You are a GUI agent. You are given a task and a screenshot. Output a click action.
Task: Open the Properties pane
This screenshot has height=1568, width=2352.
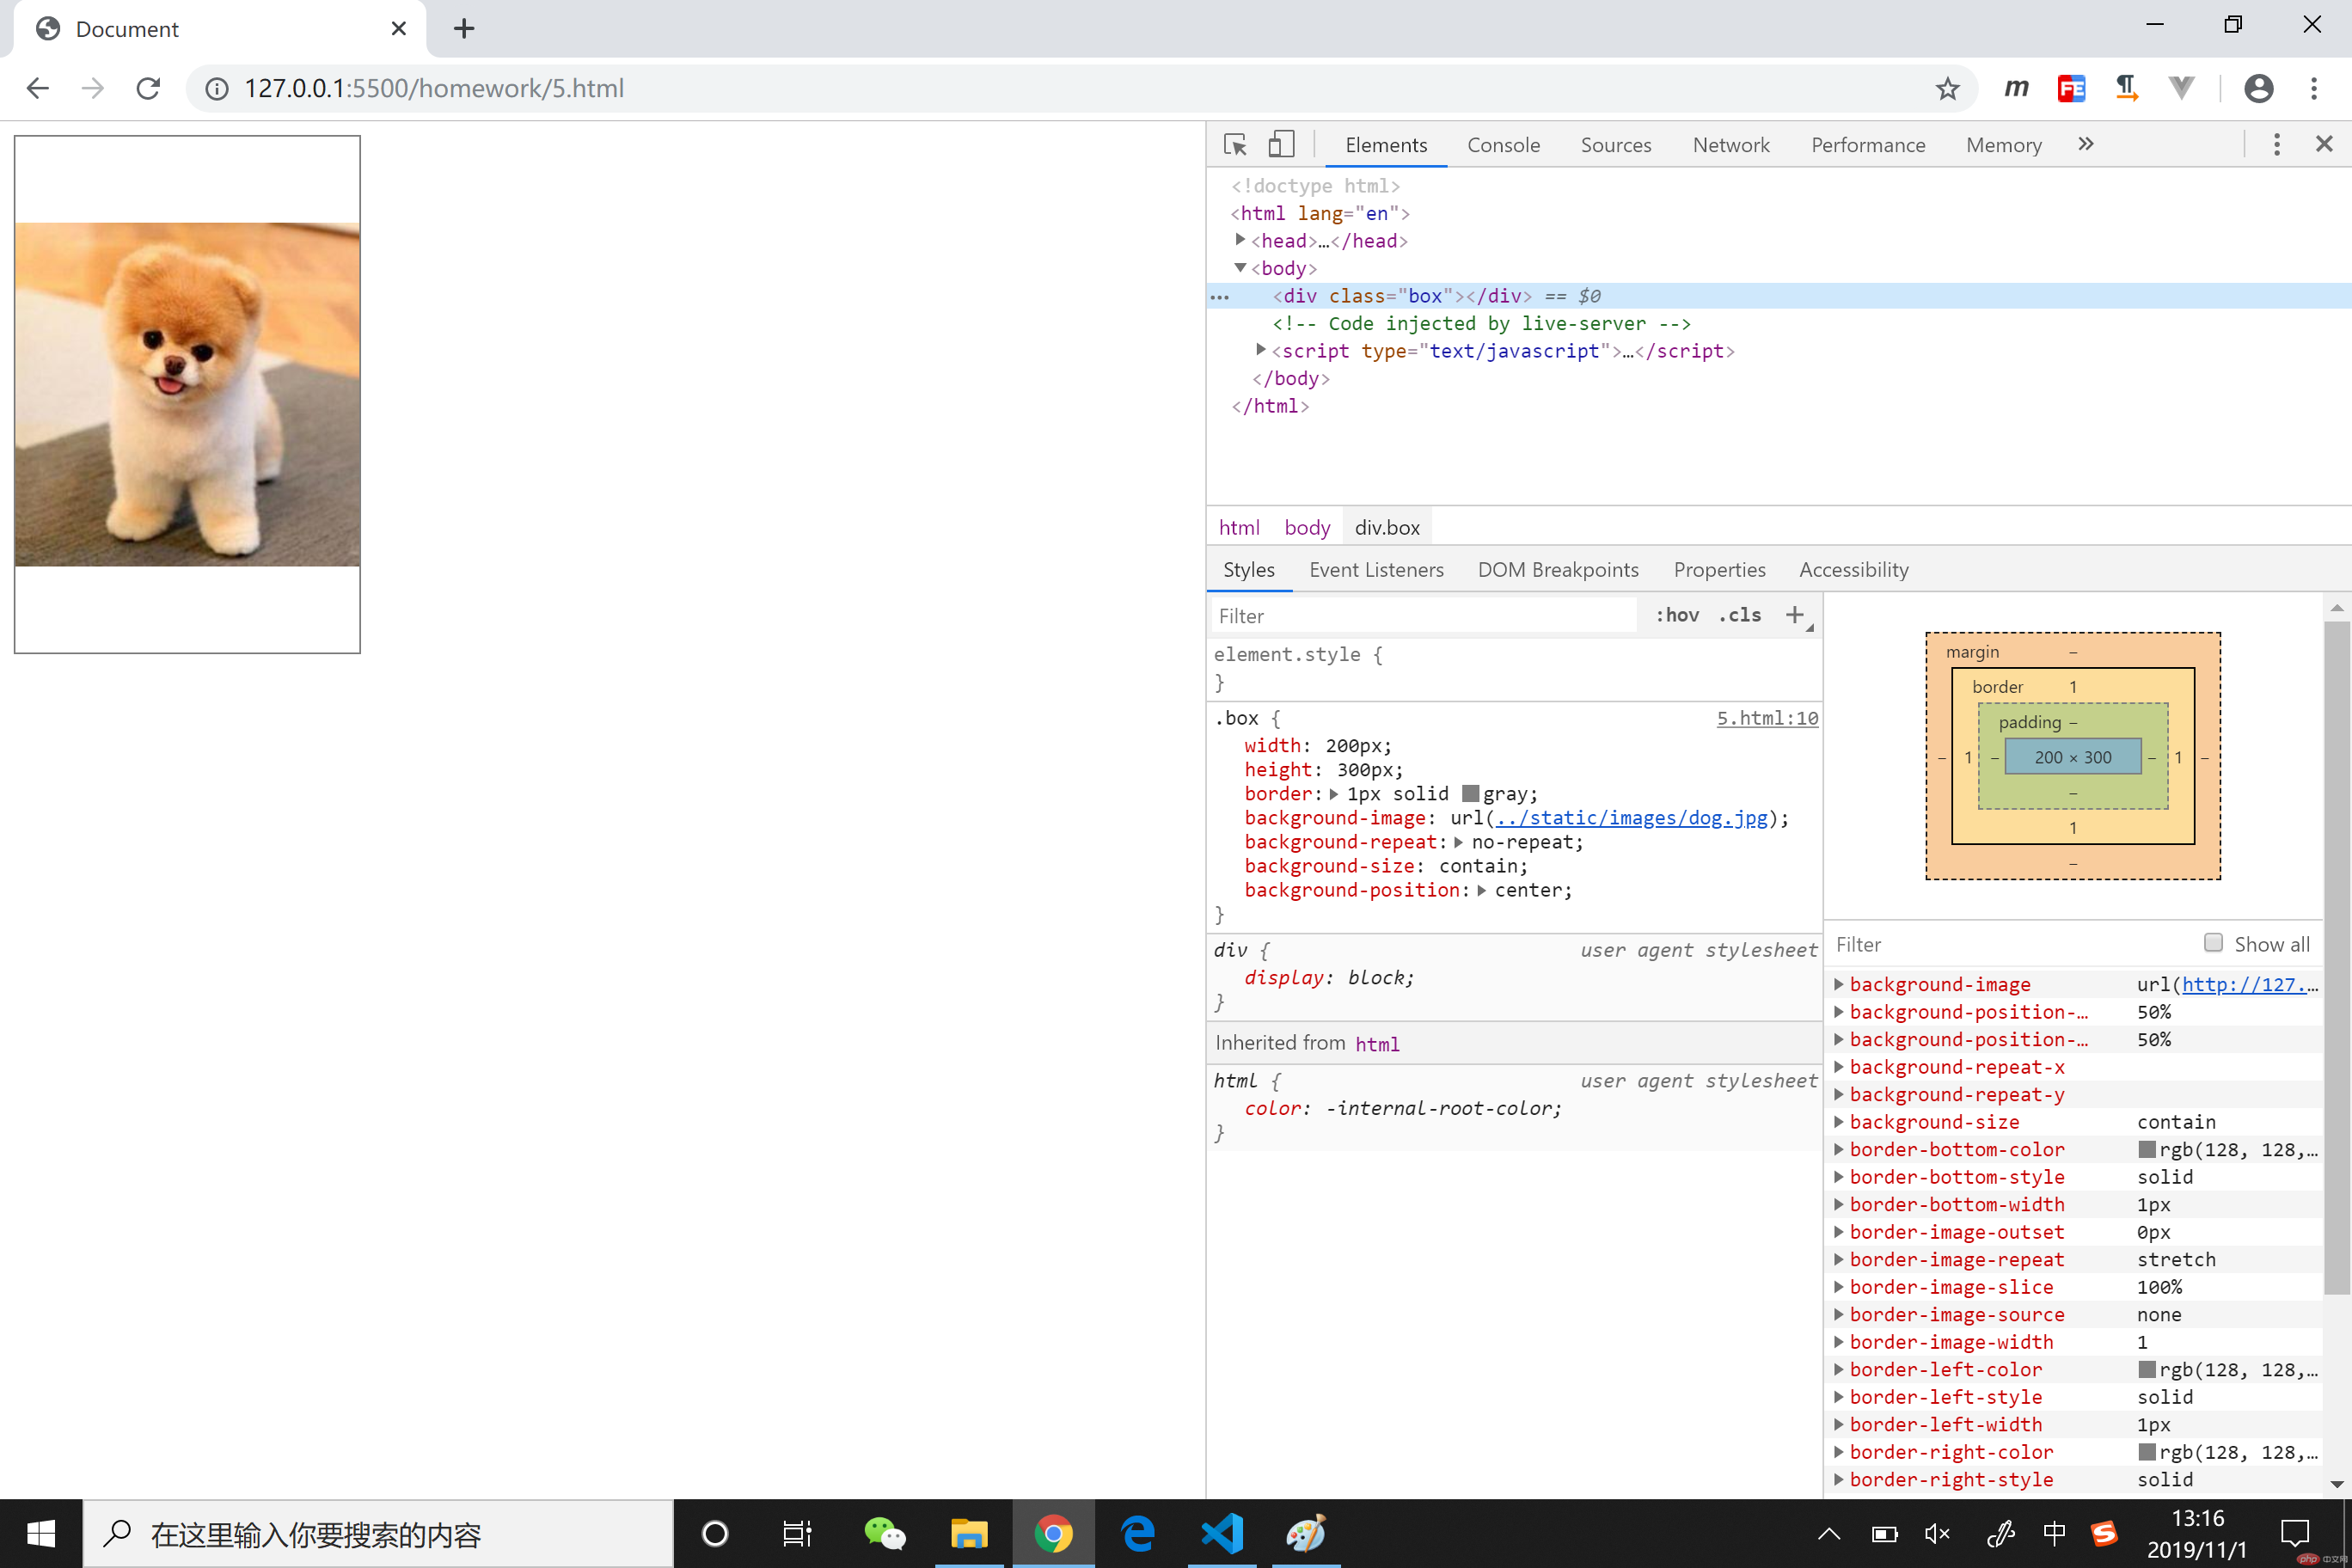1719,570
